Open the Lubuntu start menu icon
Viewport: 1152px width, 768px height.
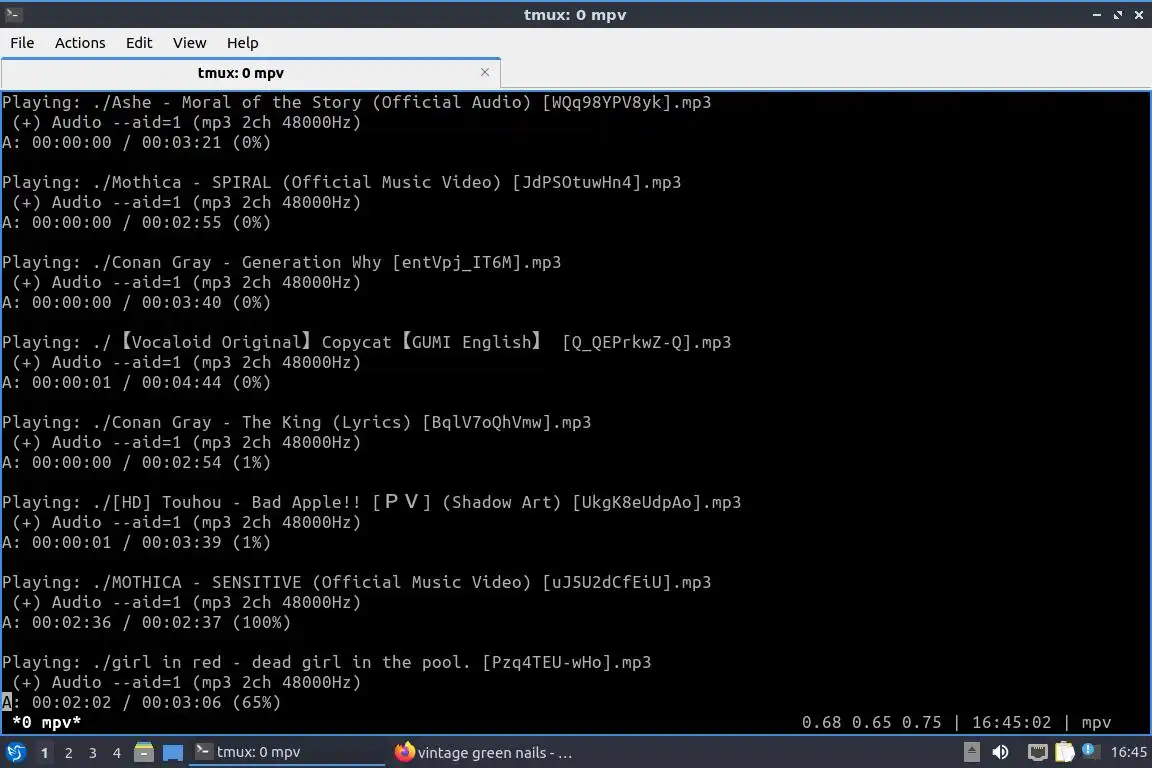(15, 753)
